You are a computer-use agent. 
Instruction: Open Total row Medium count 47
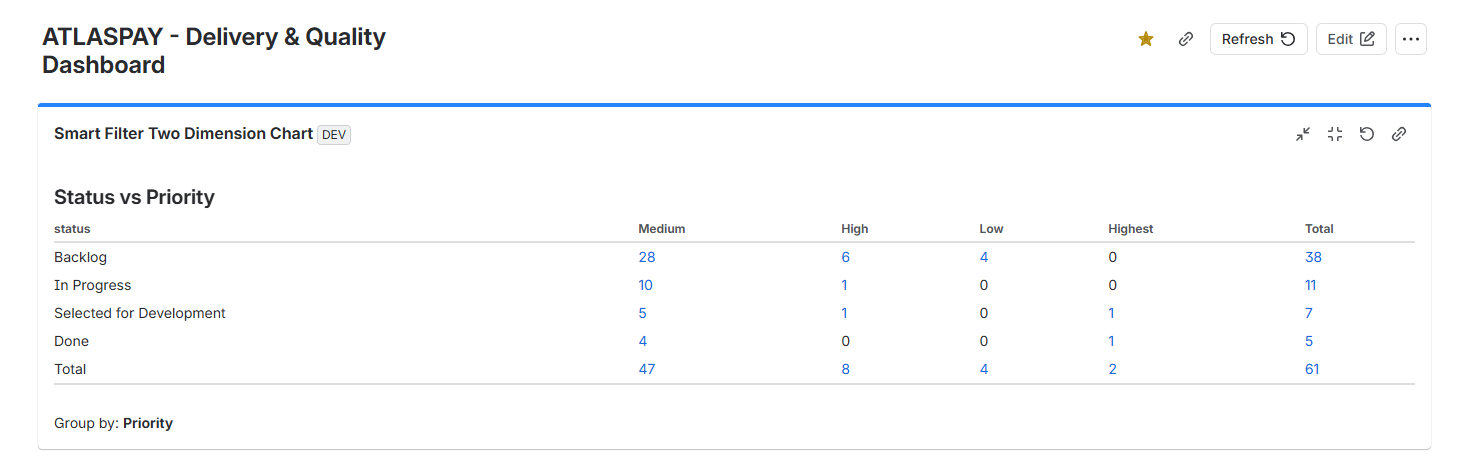[647, 369]
